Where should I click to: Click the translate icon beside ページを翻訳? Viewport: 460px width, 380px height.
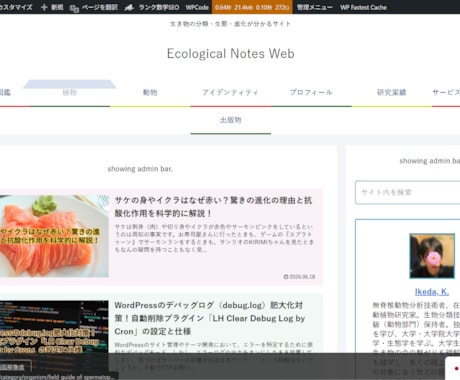pos(74,8)
